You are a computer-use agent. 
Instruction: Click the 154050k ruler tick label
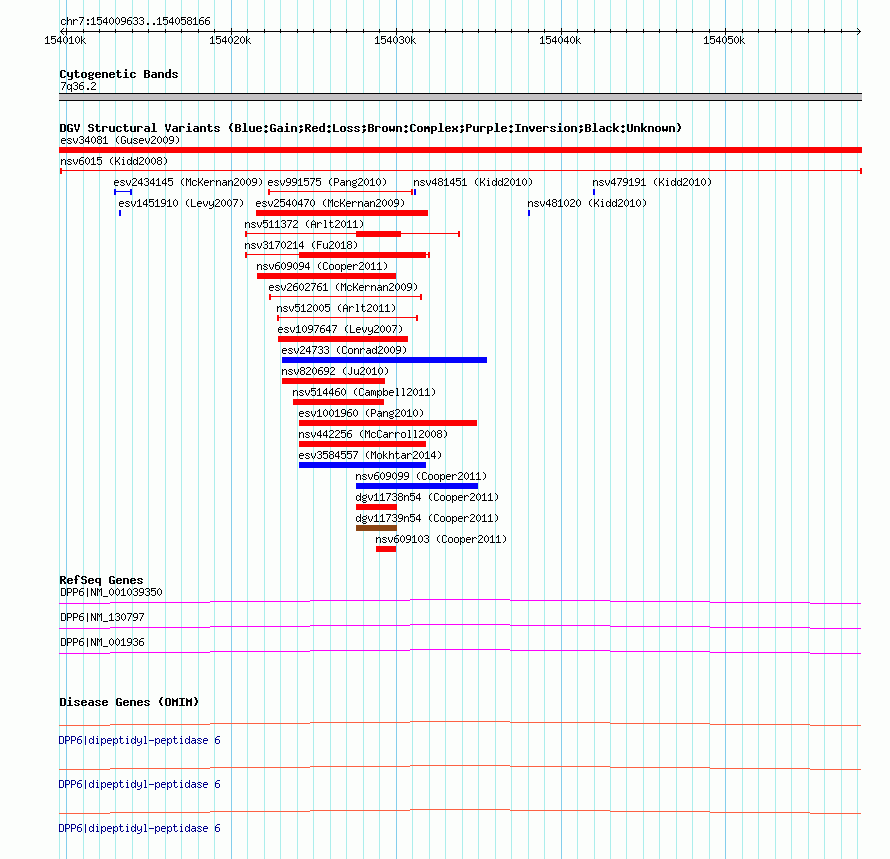click(x=724, y=40)
